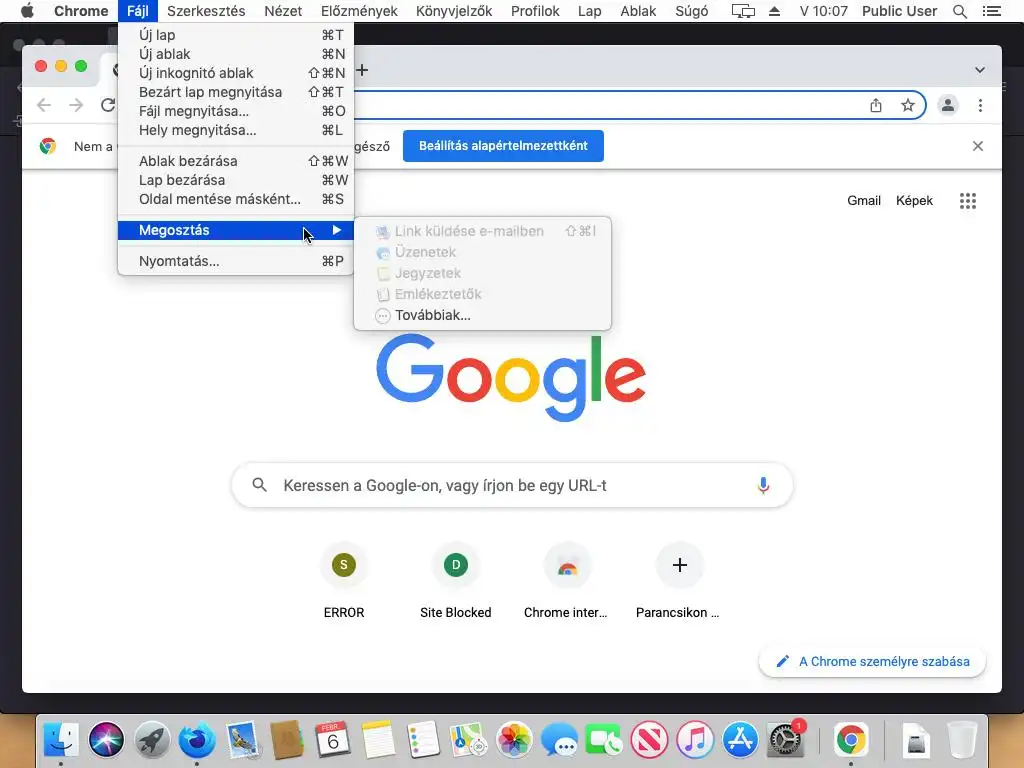The height and width of the screenshot is (768, 1024).
Task: Open the Nézet menu
Action: (x=283, y=11)
